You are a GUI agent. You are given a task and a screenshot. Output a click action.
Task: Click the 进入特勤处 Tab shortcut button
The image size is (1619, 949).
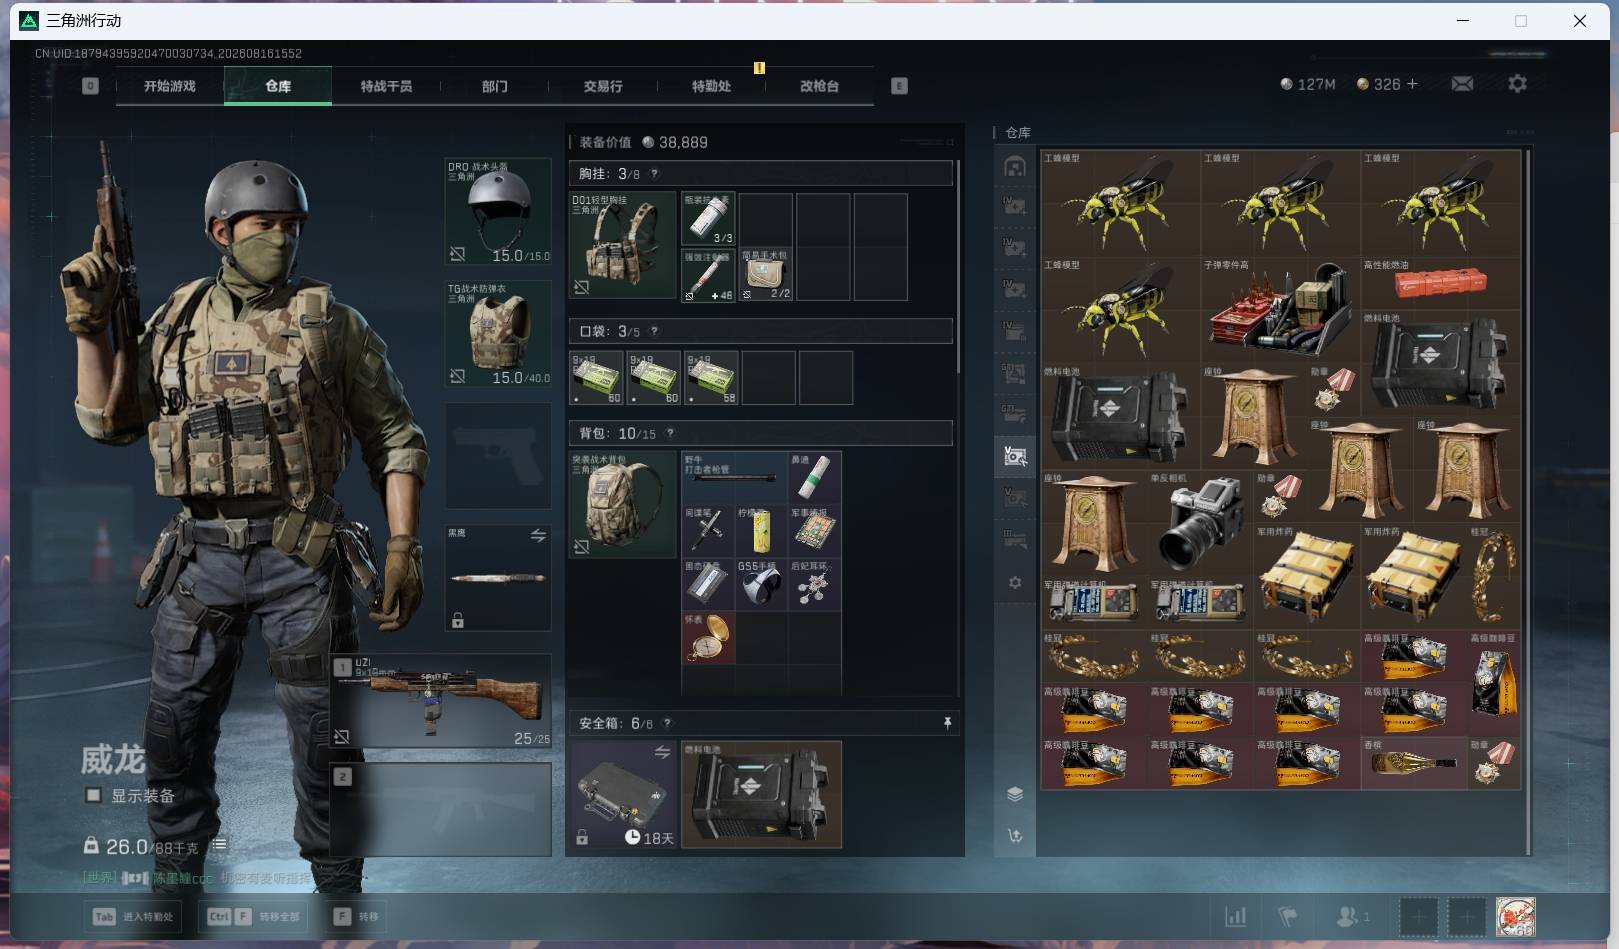point(134,916)
